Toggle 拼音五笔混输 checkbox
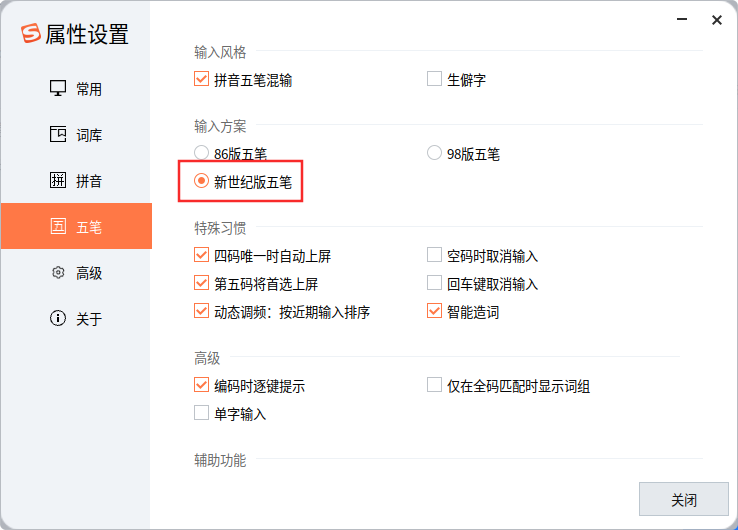Image resolution: width=738 pixels, height=530 pixels. (x=201, y=79)
